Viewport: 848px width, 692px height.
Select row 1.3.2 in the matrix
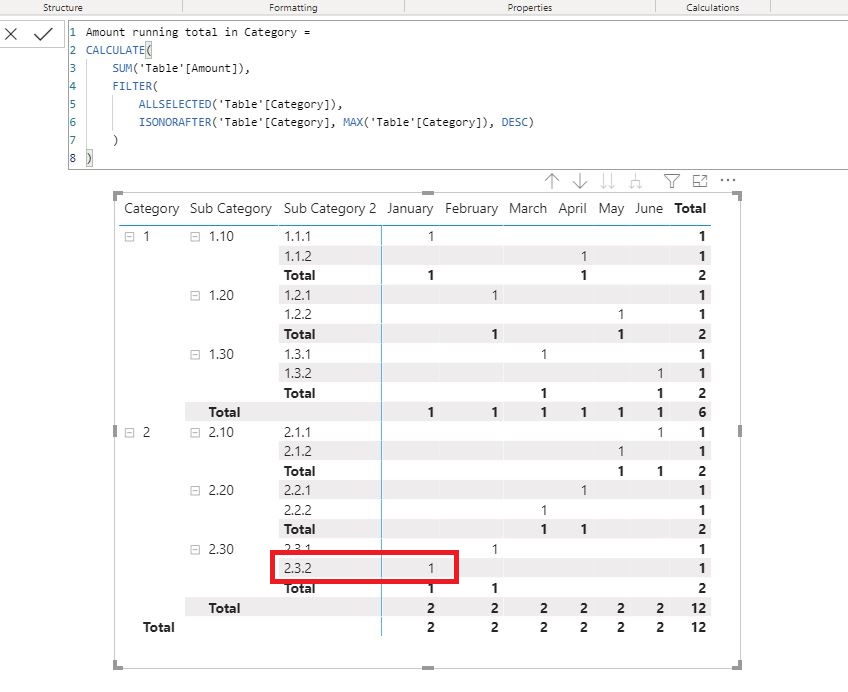coord(297,373)
